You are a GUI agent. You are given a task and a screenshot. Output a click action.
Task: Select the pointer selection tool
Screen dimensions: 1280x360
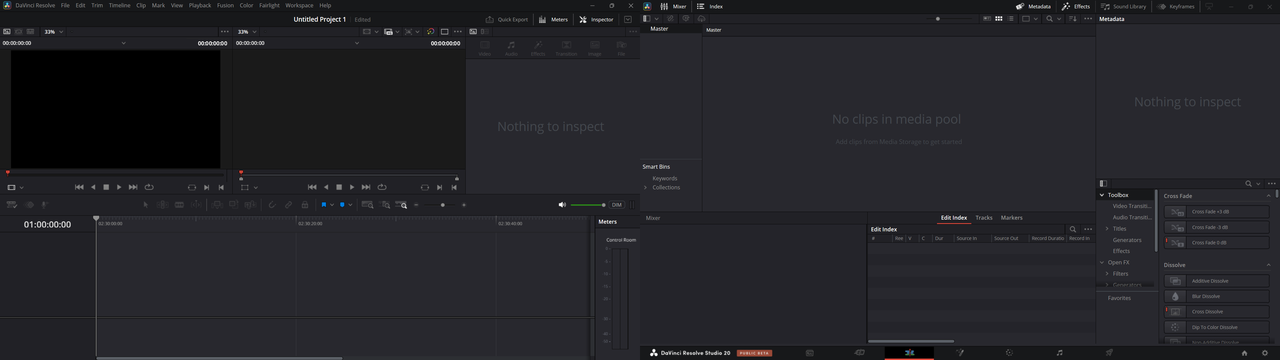click(x=146, y=205)
